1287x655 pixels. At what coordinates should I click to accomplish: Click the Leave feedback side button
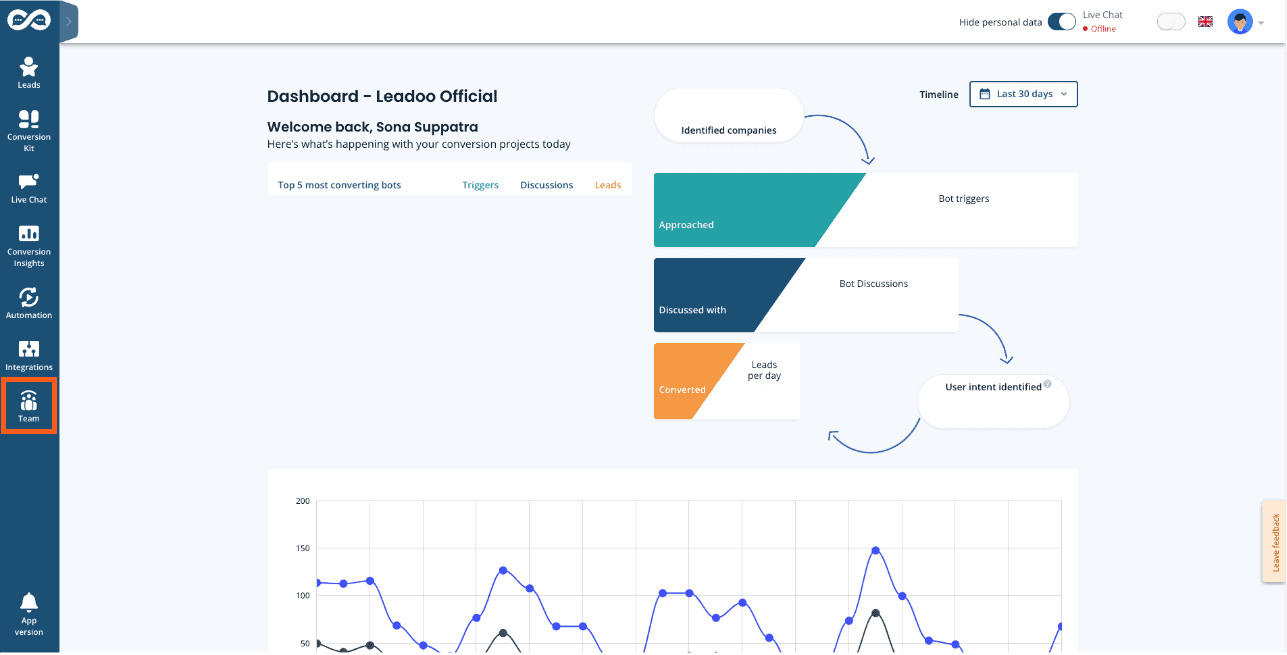1275,541
